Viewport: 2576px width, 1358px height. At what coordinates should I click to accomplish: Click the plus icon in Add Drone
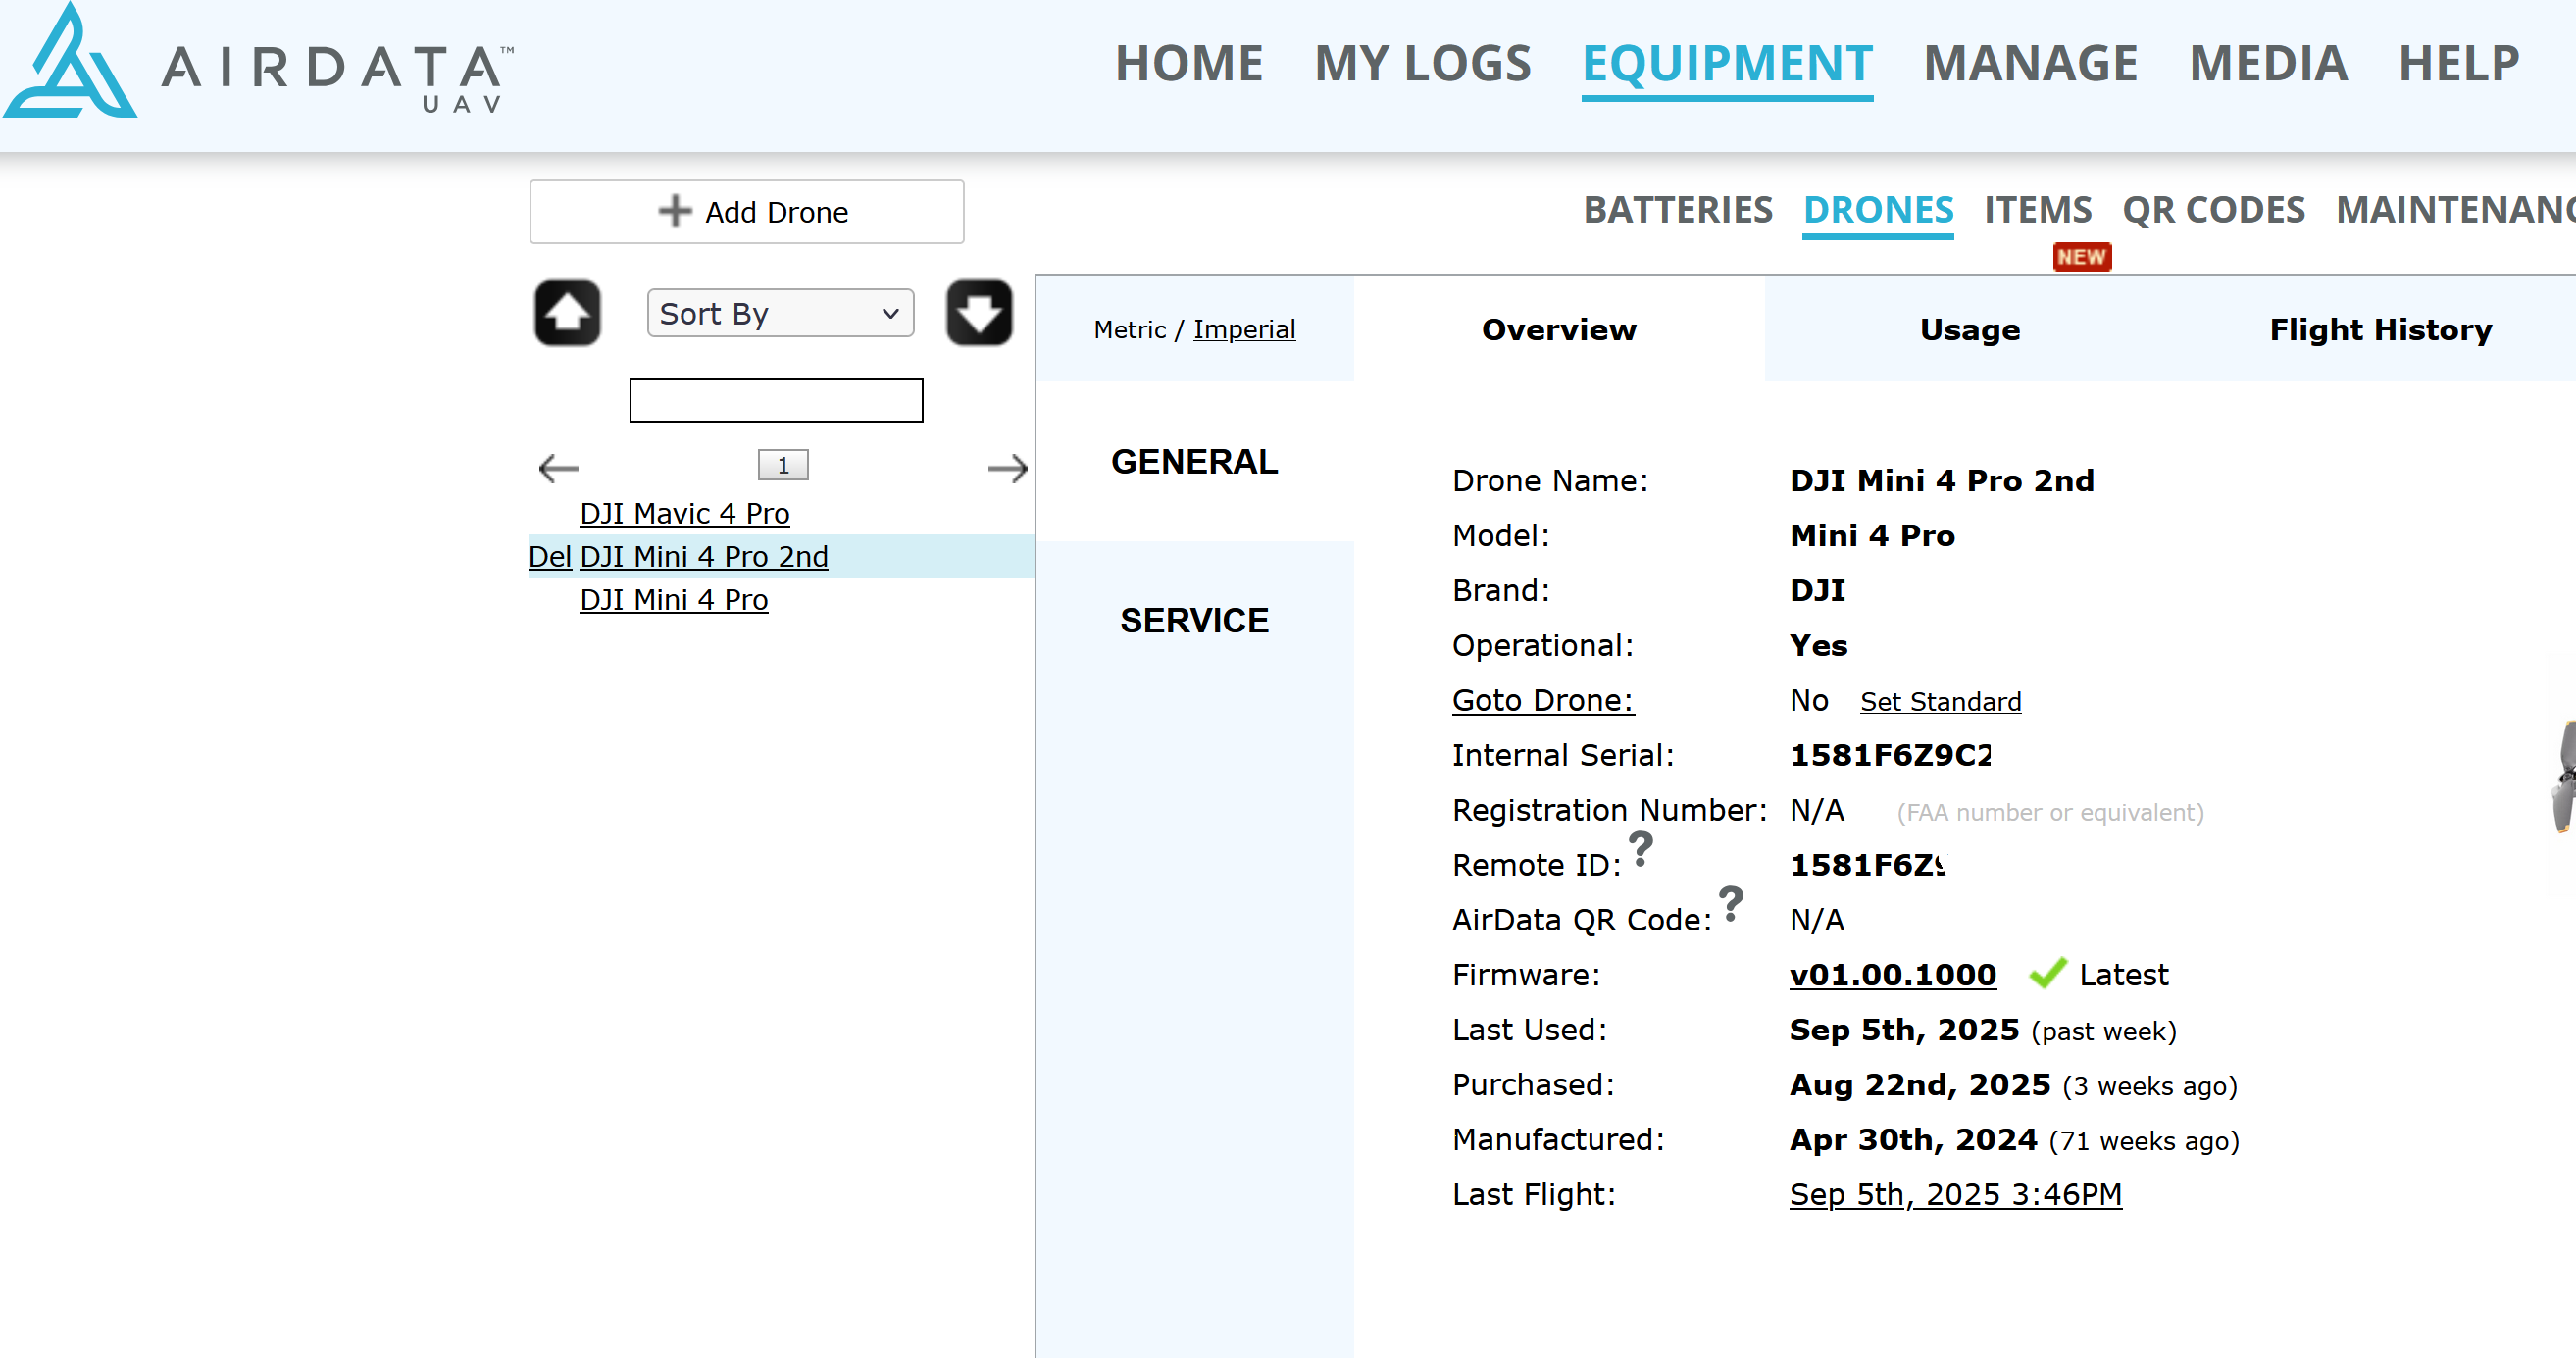click(675, 211)
